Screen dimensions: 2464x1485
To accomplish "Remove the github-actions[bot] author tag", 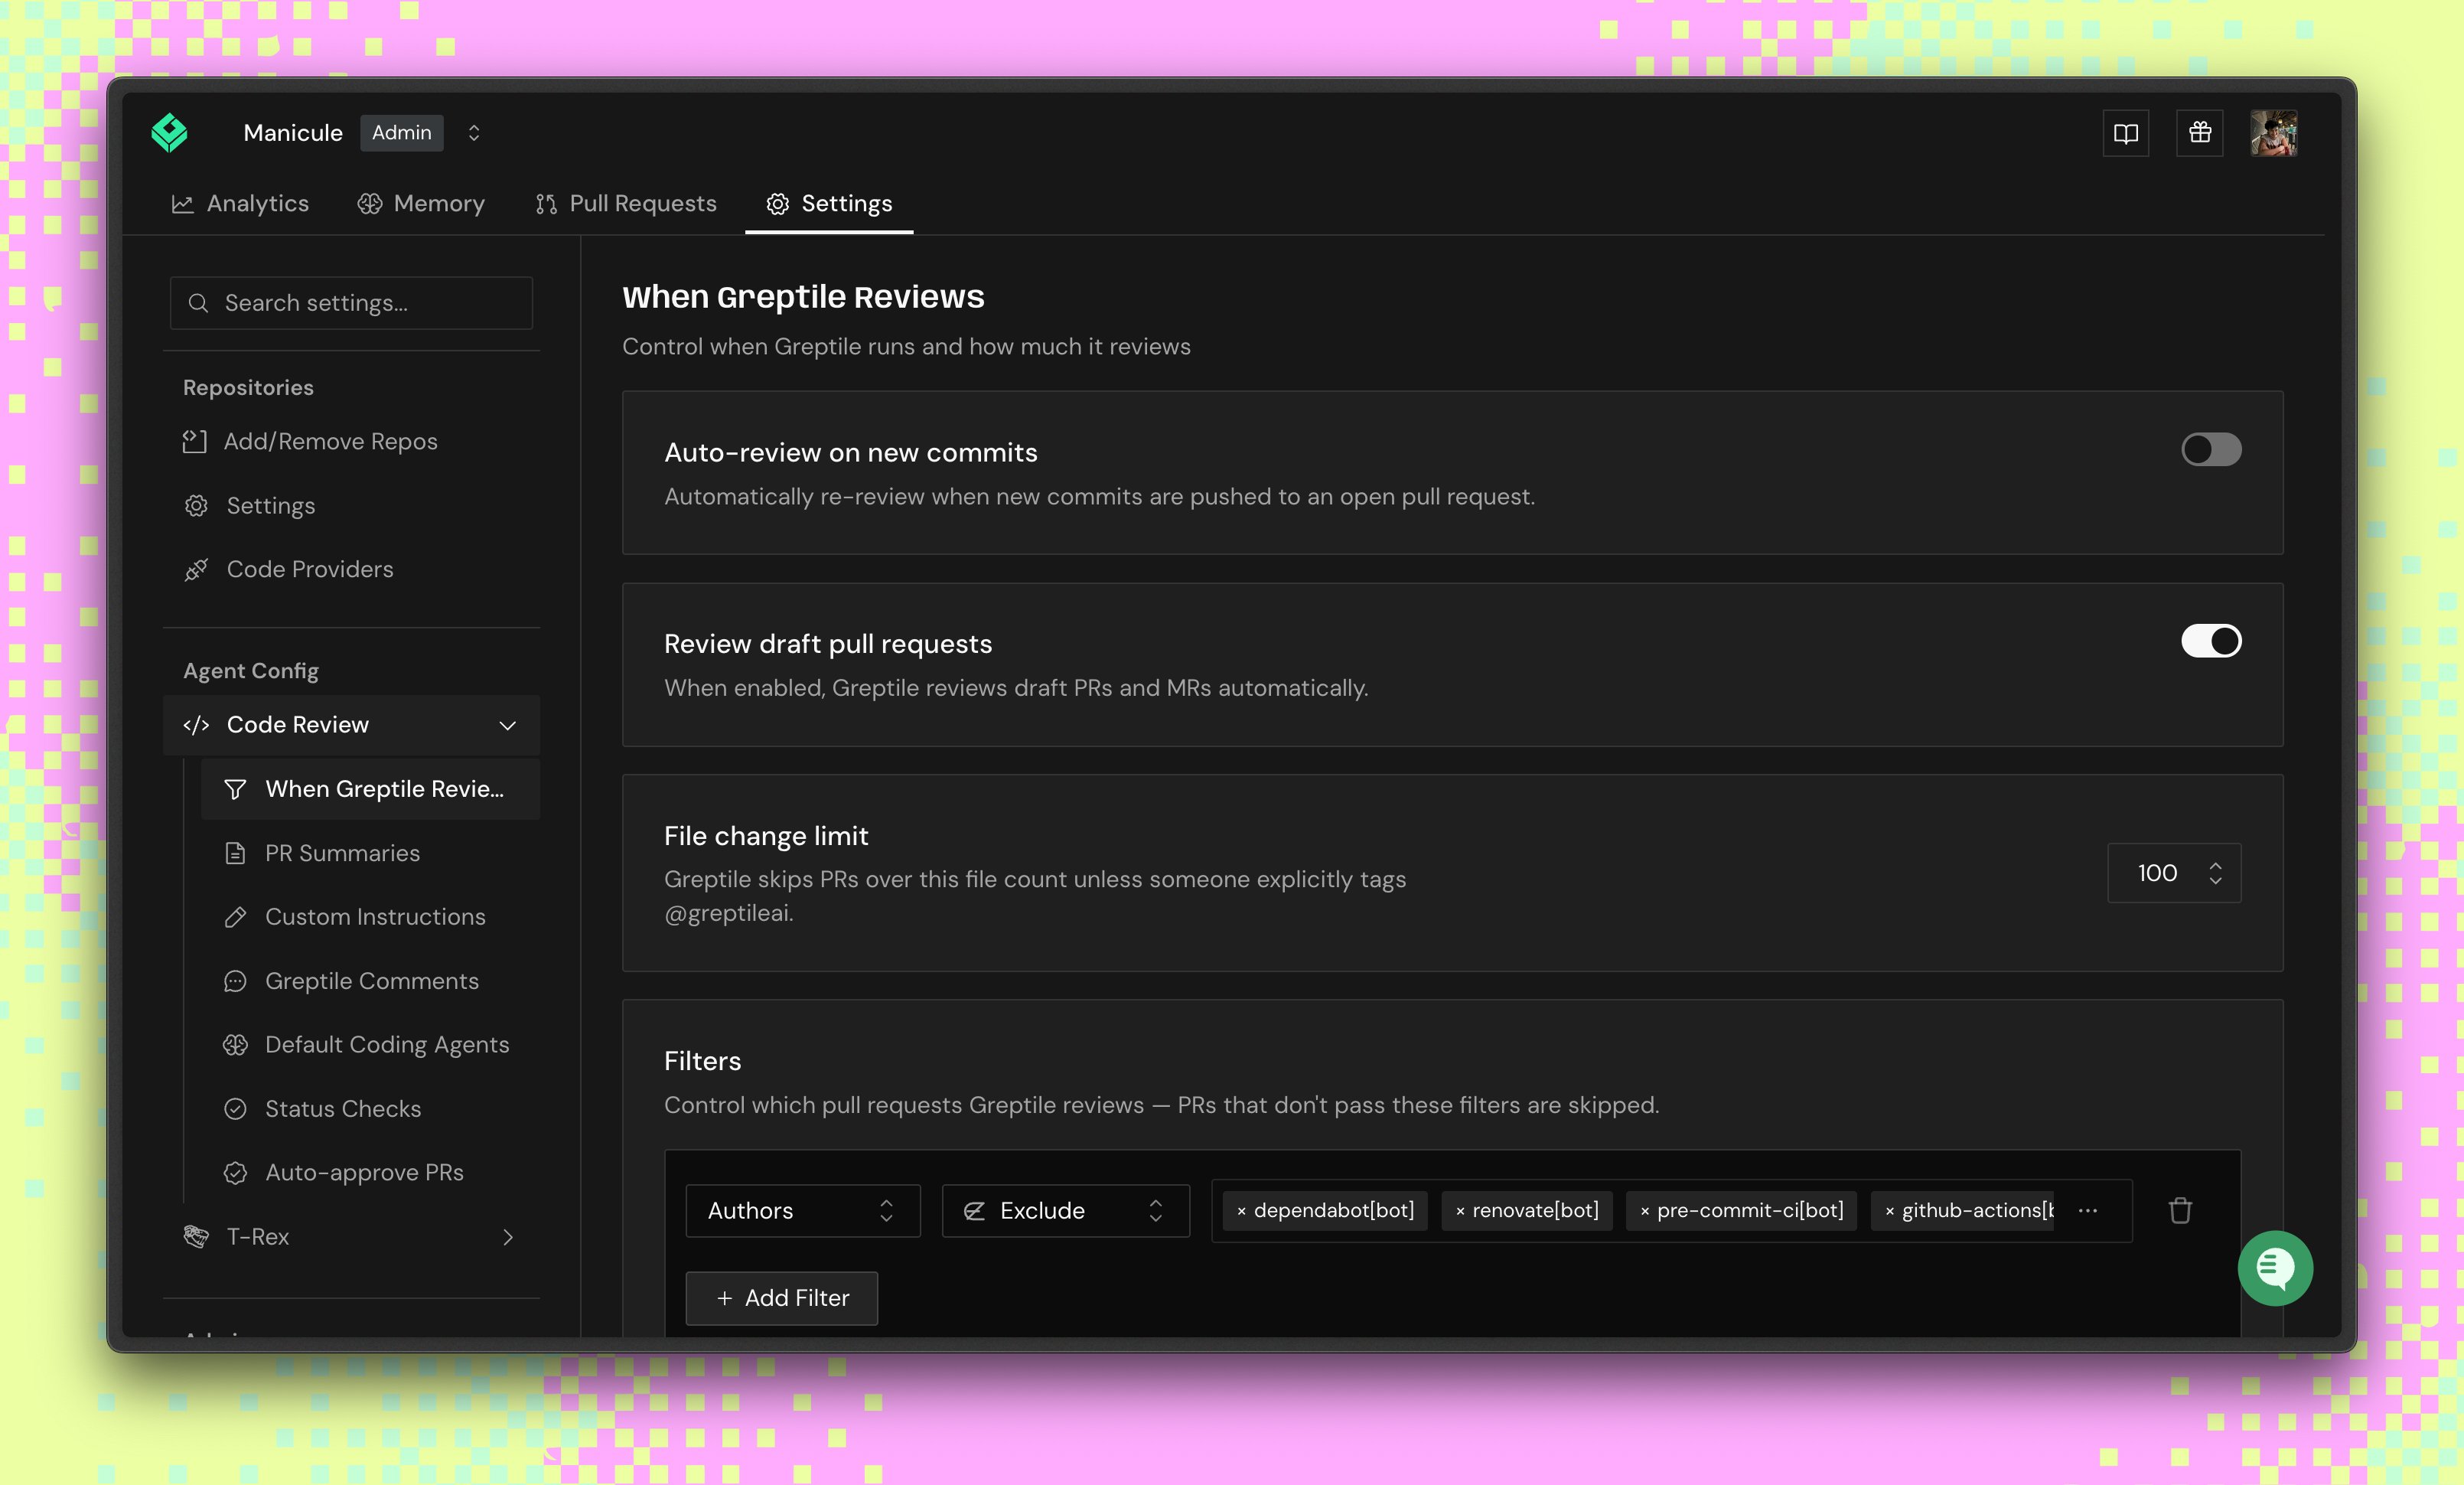I will [x=1889, y=1211].
